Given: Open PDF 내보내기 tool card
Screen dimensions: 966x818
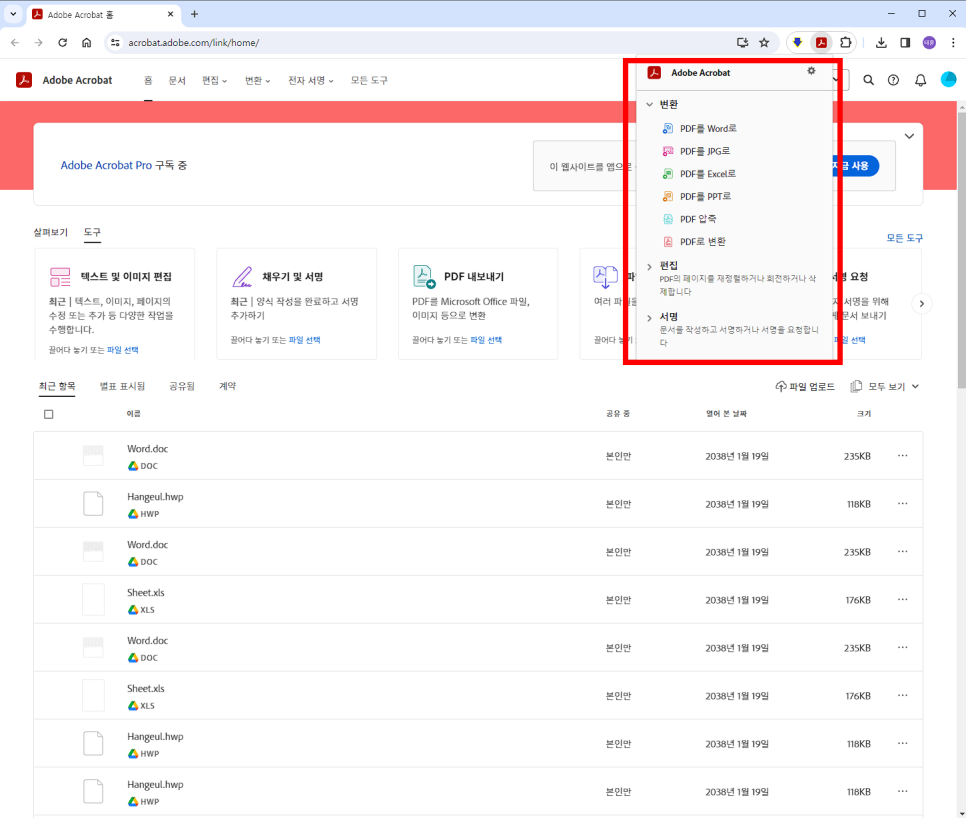Looking at the screenshot, I should (478, 304).
